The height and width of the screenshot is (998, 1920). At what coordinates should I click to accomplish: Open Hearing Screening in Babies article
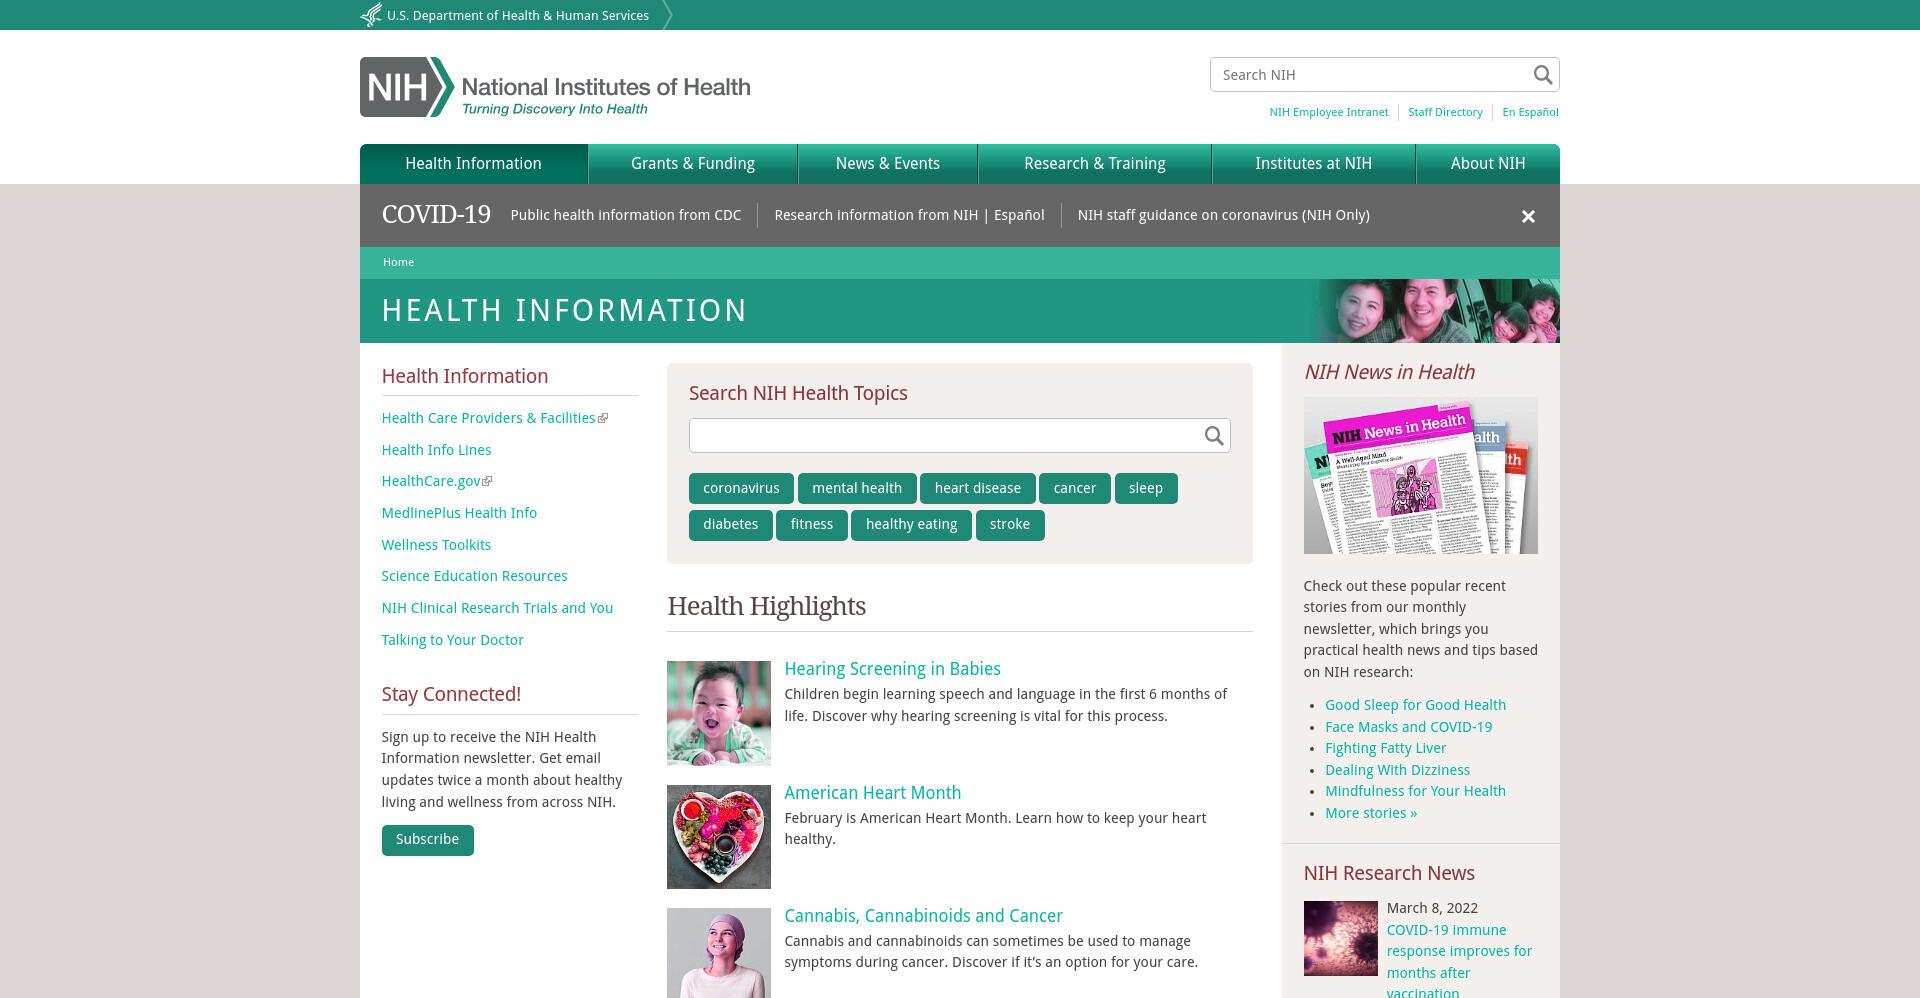[x=892, y=669]
